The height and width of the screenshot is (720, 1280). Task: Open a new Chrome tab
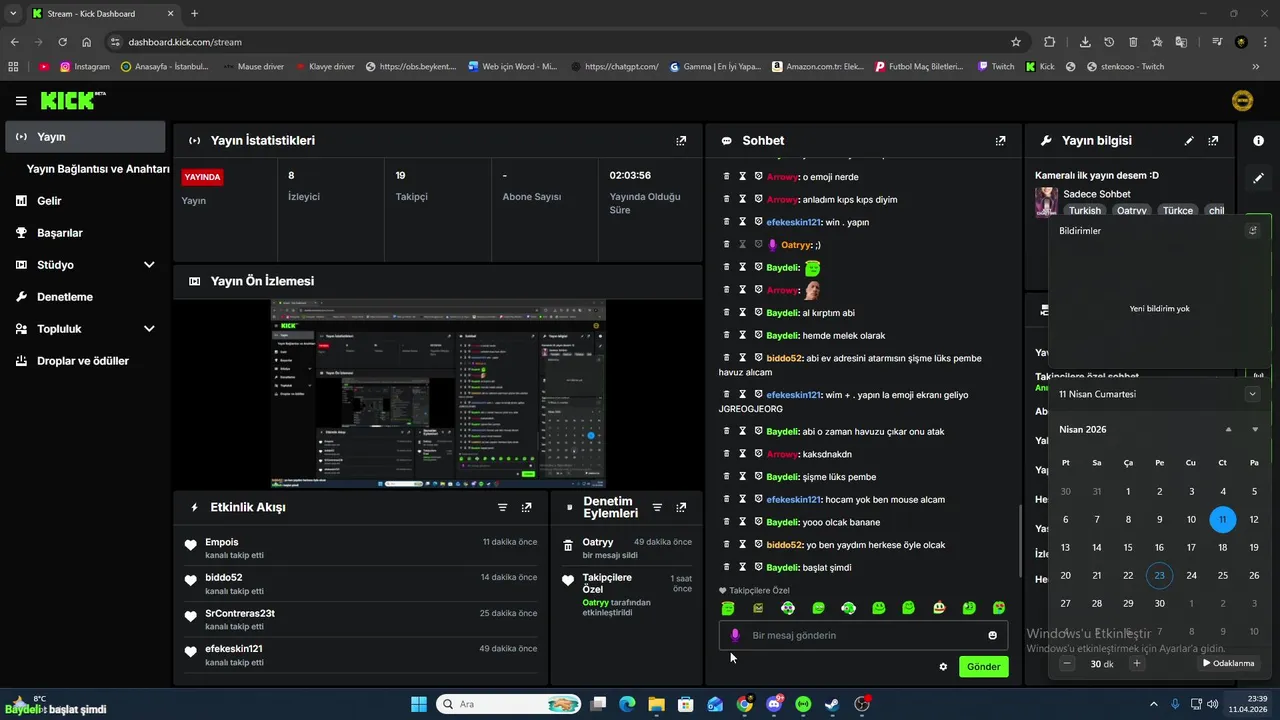[x=194, y=13]
